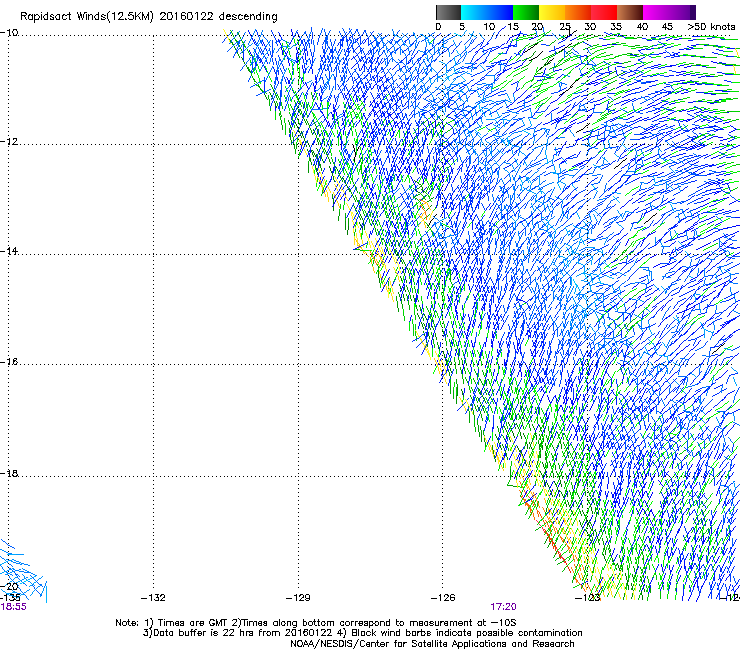Click the purple 18:55 time label
Image resolution: width=740 pixels, height=650 pixels.
point(14,607)
